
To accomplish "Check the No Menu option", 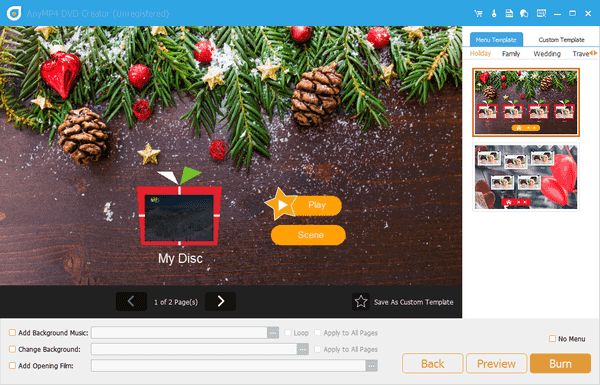I will pyautogui.click(x=552, y=339).
